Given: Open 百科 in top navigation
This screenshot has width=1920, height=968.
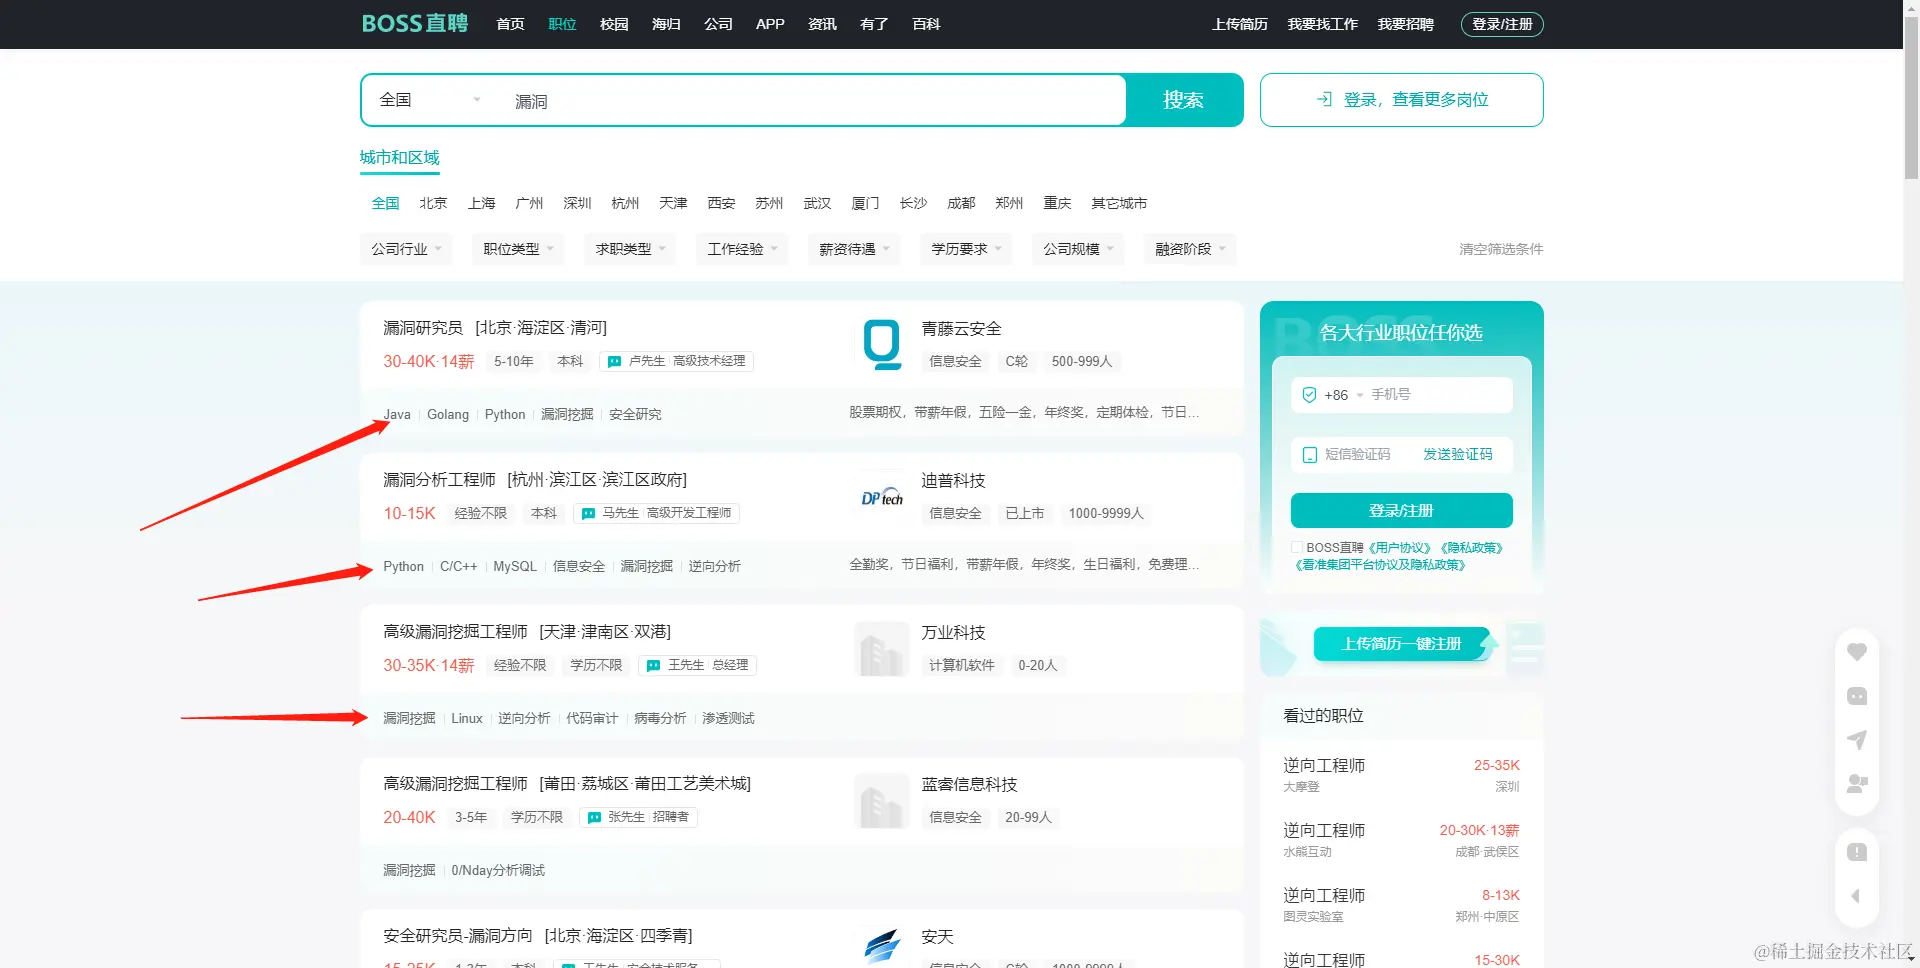Looking at the screenshot, I should click(x=926, y=24).
